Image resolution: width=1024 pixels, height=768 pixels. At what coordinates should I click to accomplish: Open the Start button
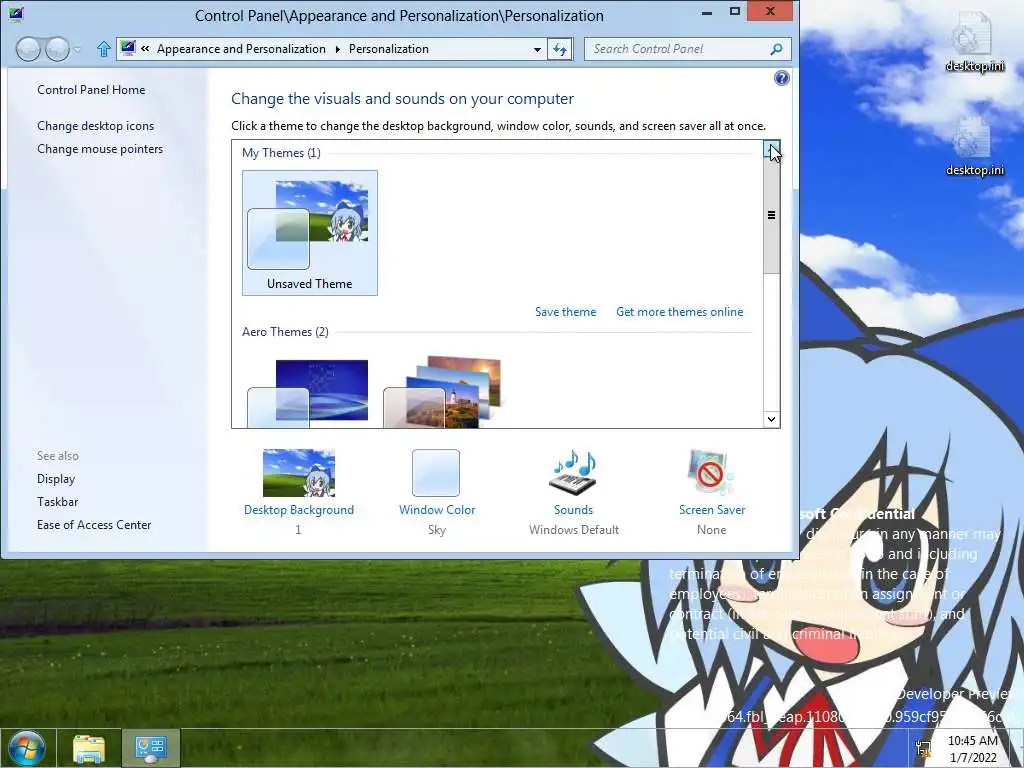pos(27,748)
